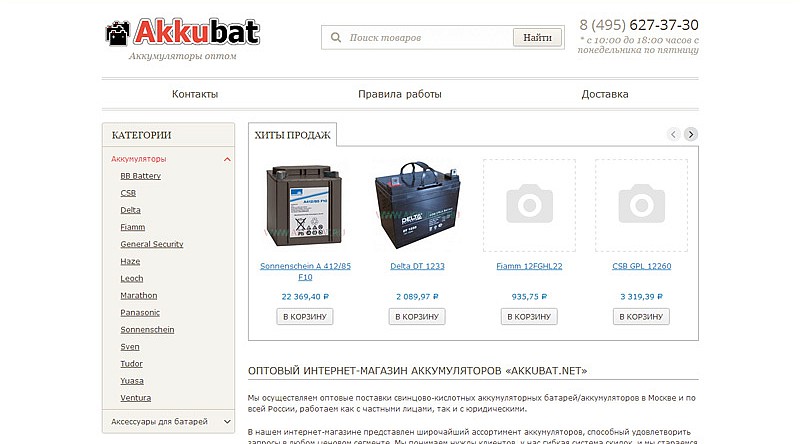The image size is (800, 444).
Task: Open the Правила работы menu item
Action: click(x=399, y=94)
